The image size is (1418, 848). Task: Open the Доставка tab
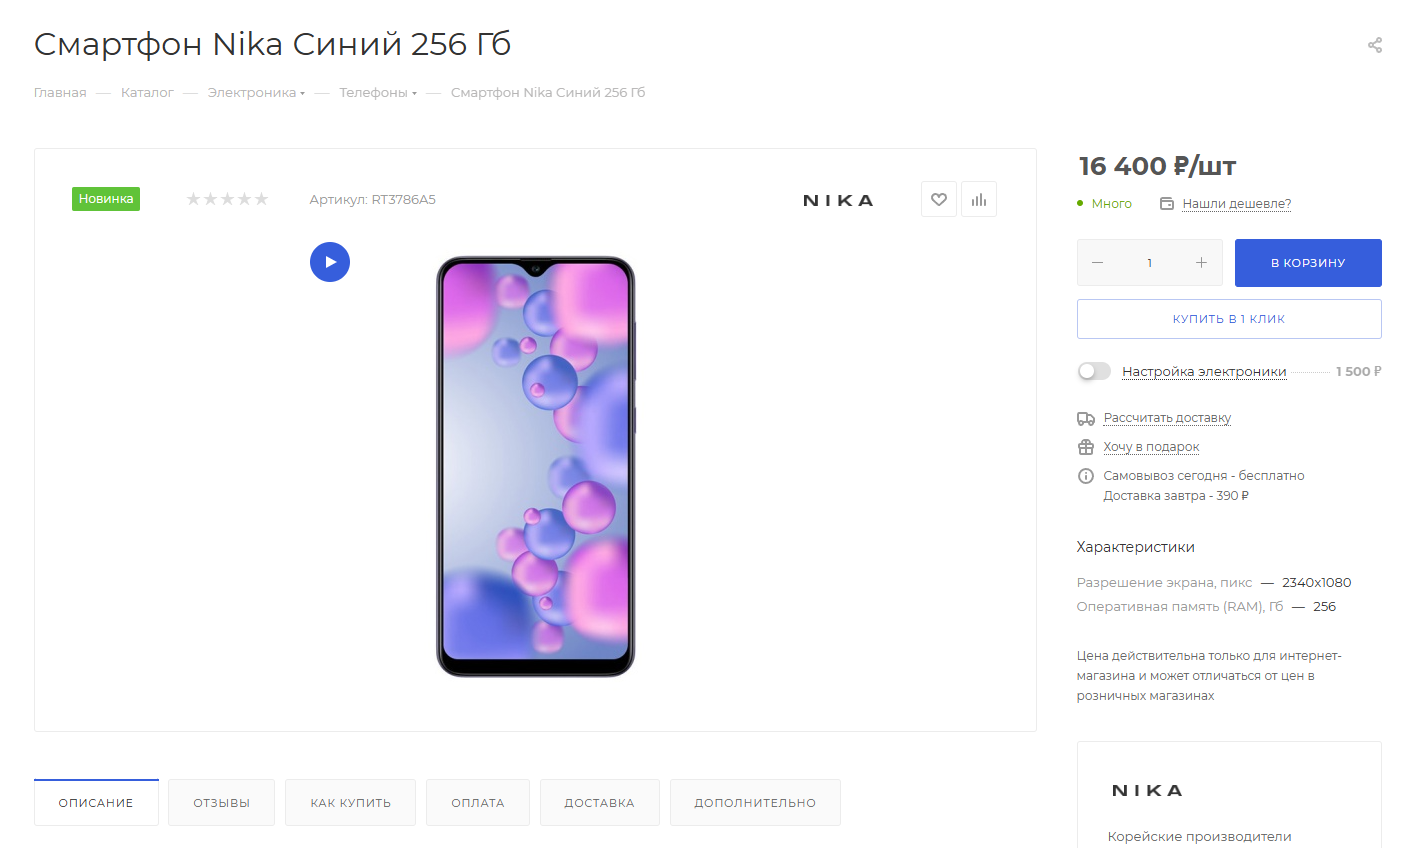599,803
